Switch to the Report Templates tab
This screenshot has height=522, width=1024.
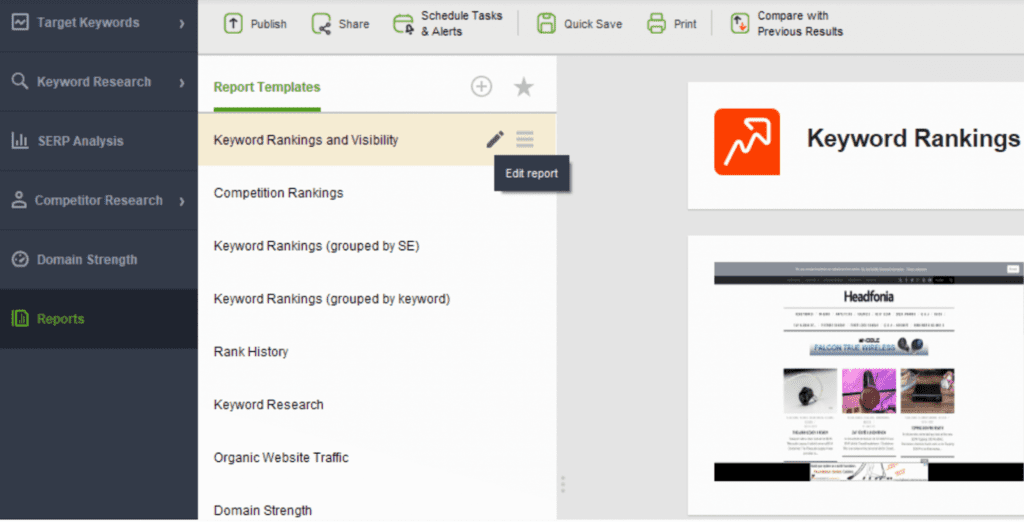(267, 87)
